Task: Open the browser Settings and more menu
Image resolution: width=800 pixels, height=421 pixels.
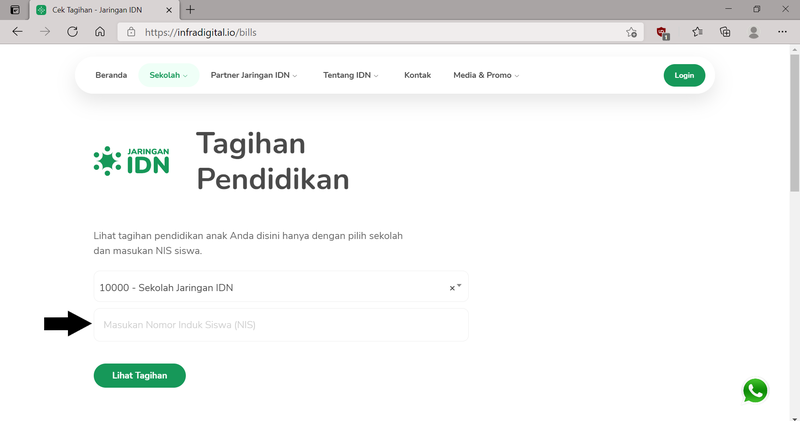Action: [782, 32]
